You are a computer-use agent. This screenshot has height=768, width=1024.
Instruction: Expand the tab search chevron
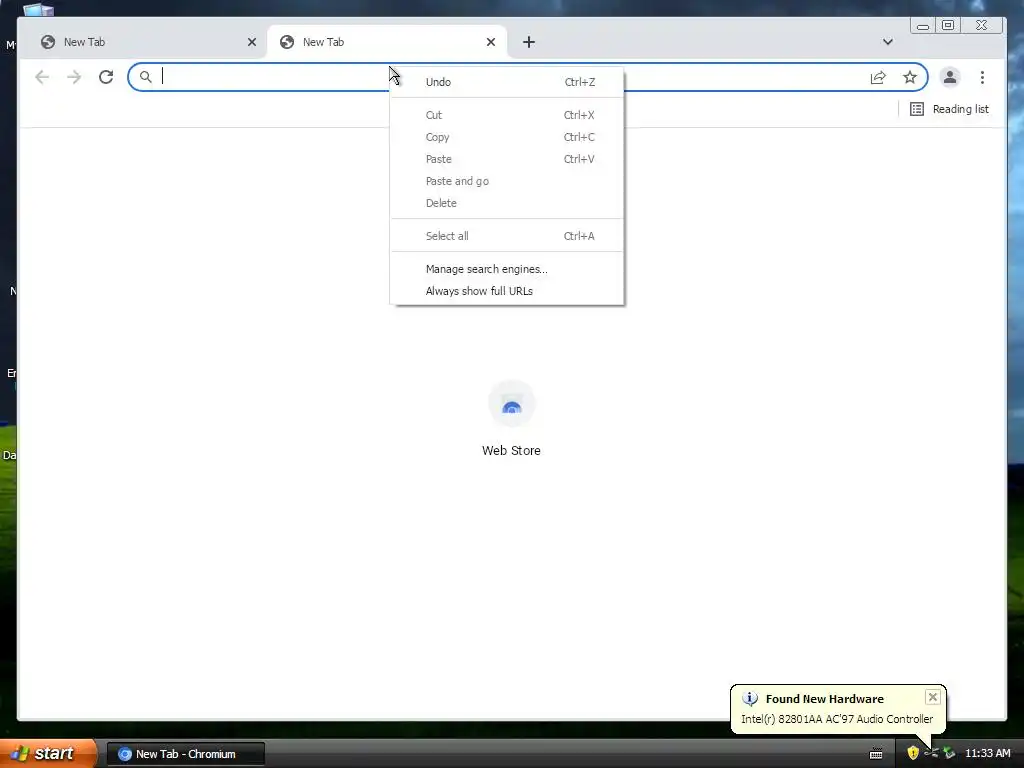point(888,42)
